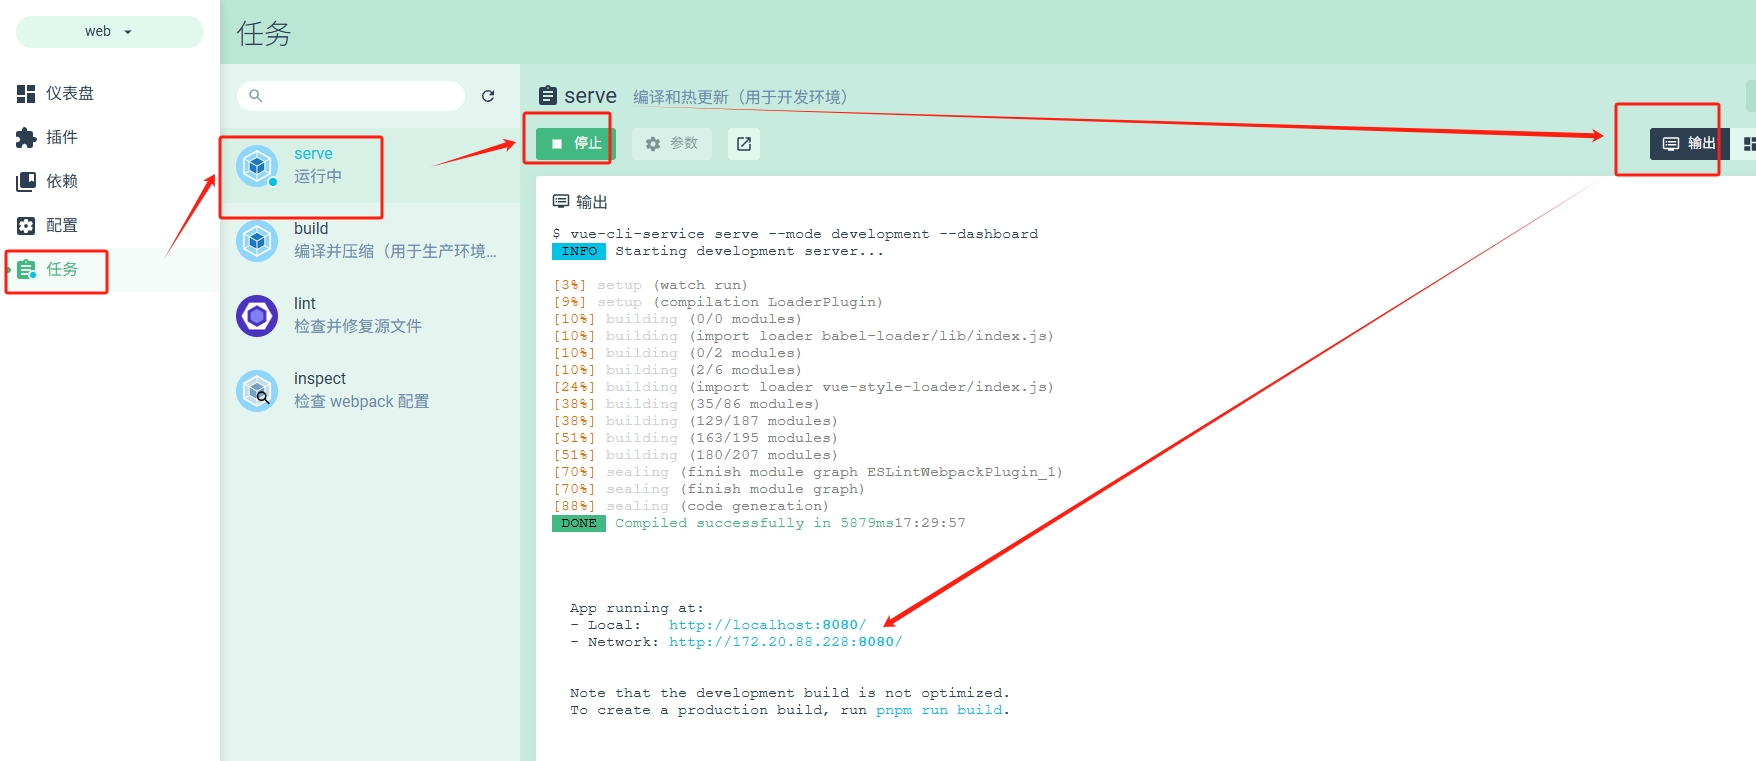Click the open-in-new-window icon next to 参数
The image size is (1756, 761).
click(744, 144)
